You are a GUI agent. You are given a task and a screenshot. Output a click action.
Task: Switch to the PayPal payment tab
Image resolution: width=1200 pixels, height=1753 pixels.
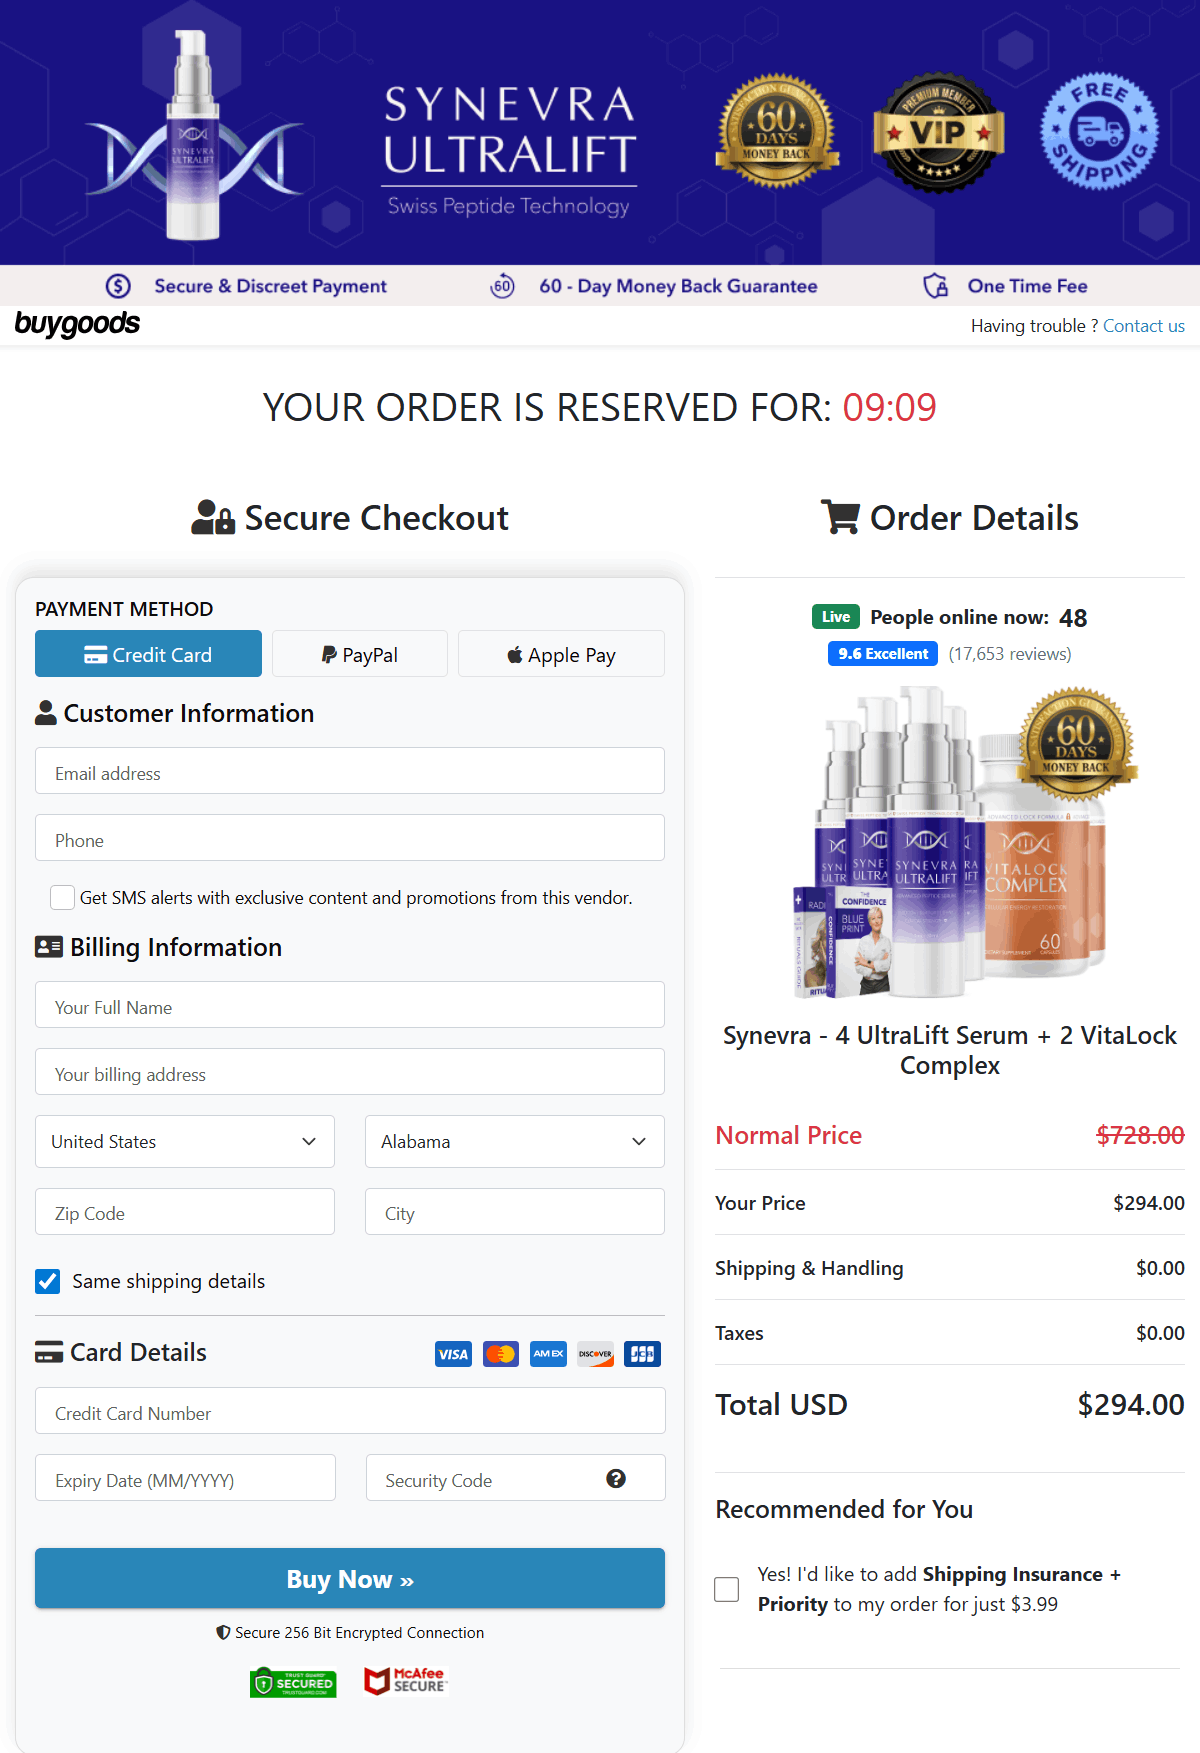click(x=359, y=654)
